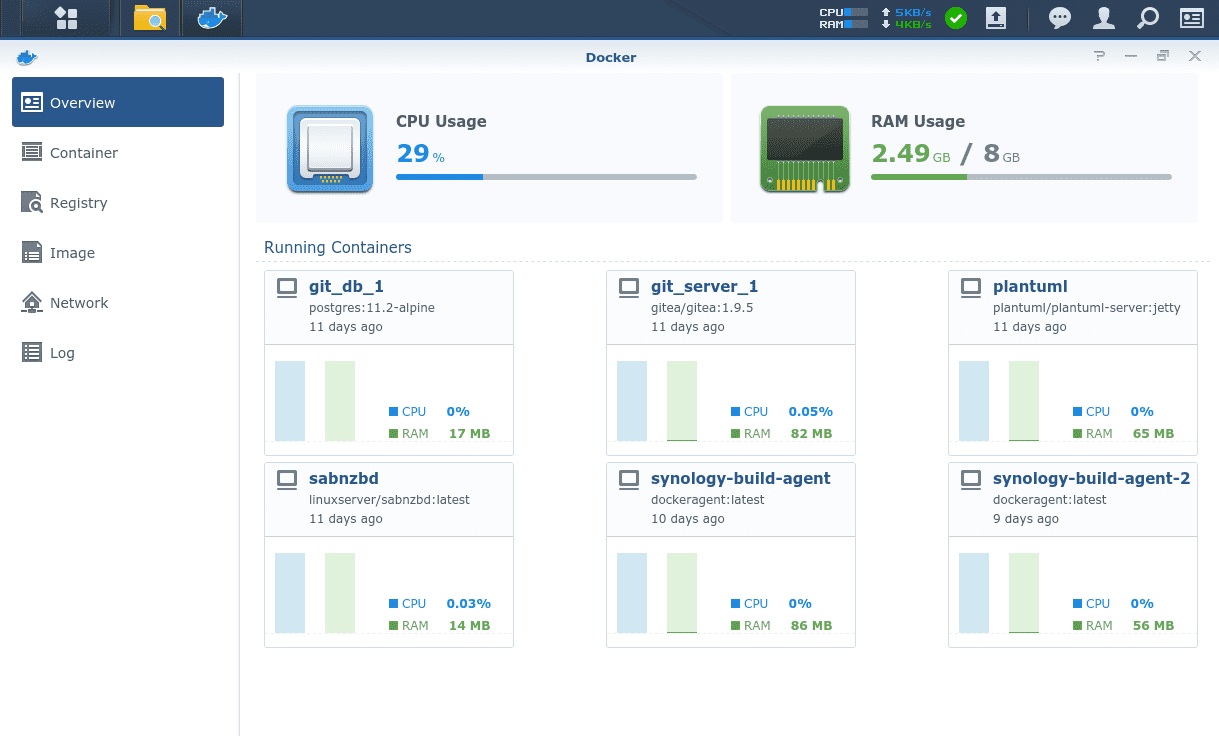The width and height of the screenshot is (1219, 736).
Task: Click the Docker help question mark
Action: pyautogui.click(x=1100, y=56)
